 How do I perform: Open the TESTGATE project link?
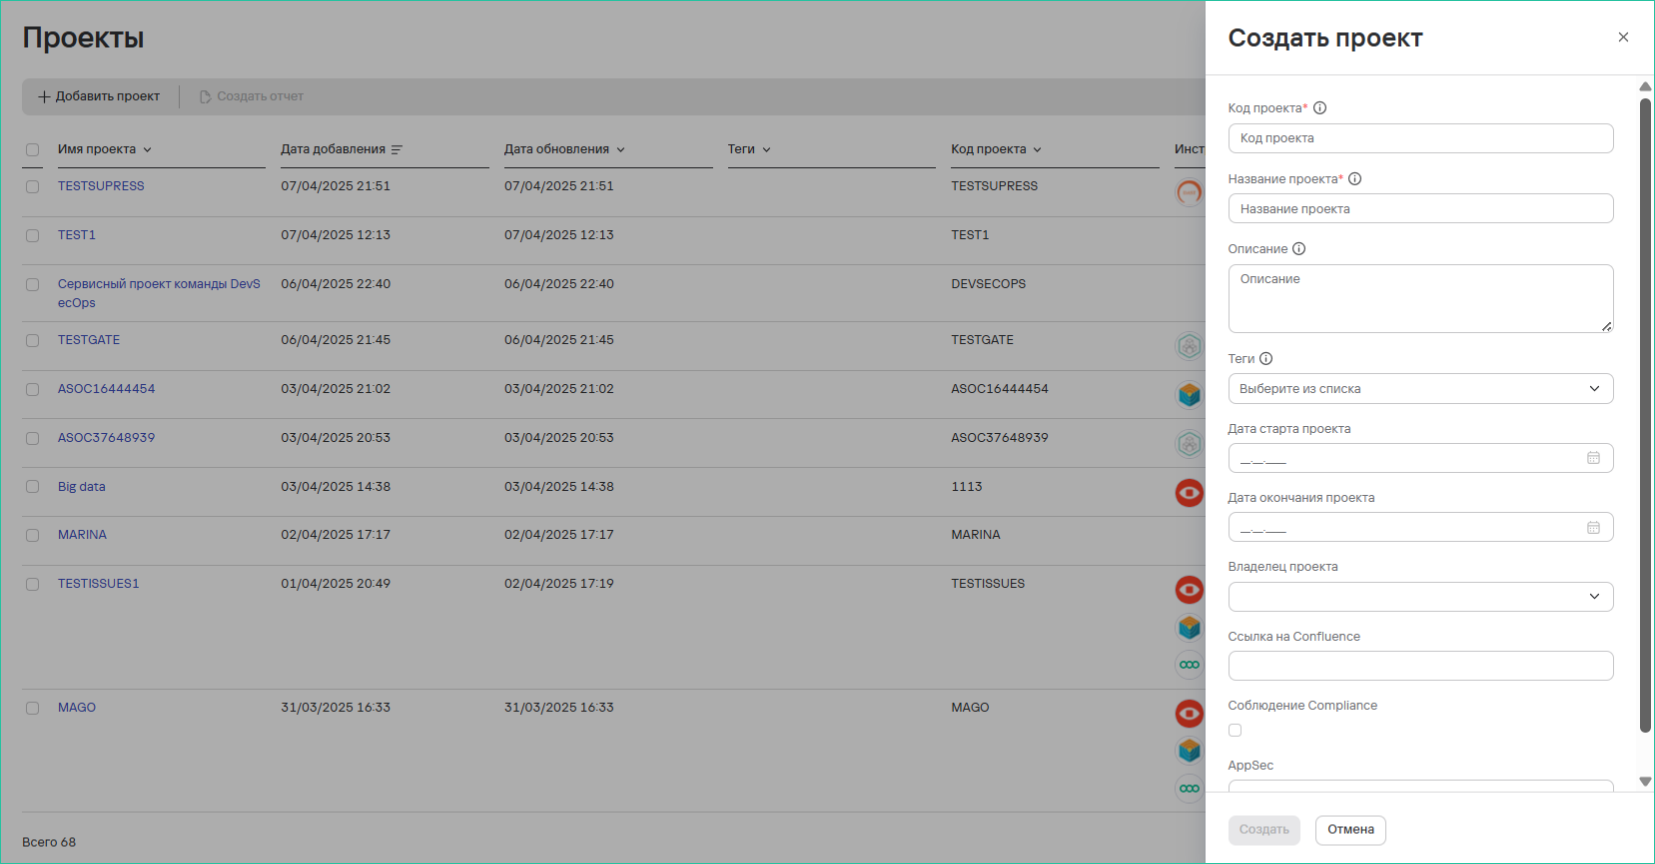tap(89, 340)
